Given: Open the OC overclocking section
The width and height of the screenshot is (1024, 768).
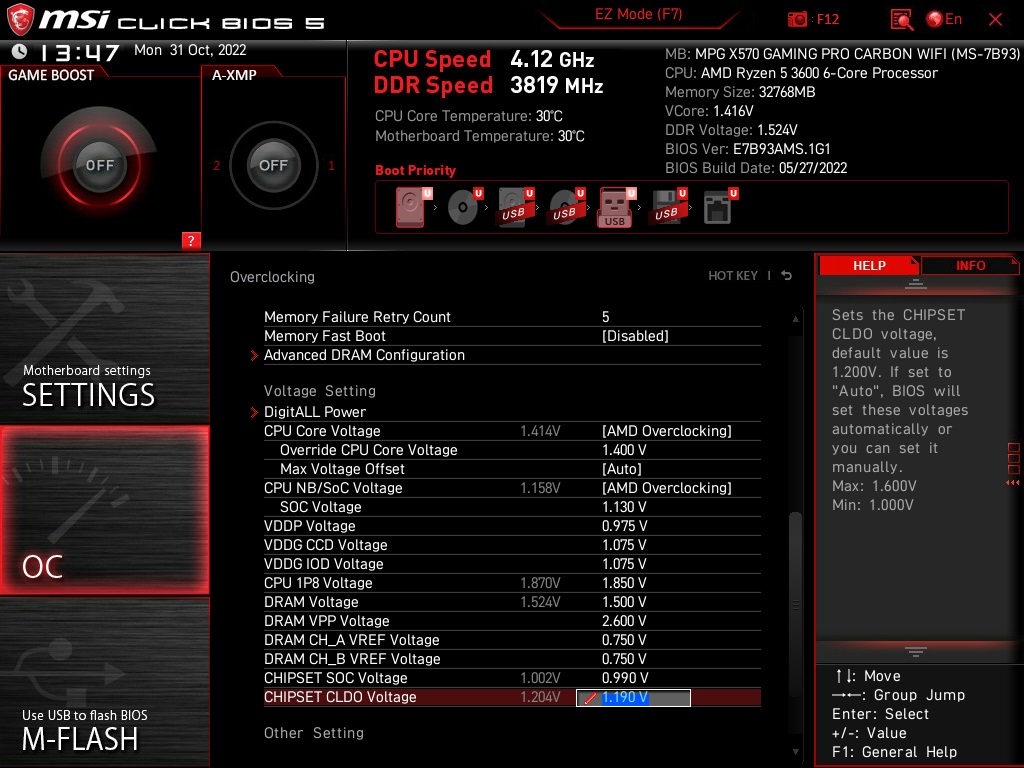Looking at the screenshot, I should point(104,510).
